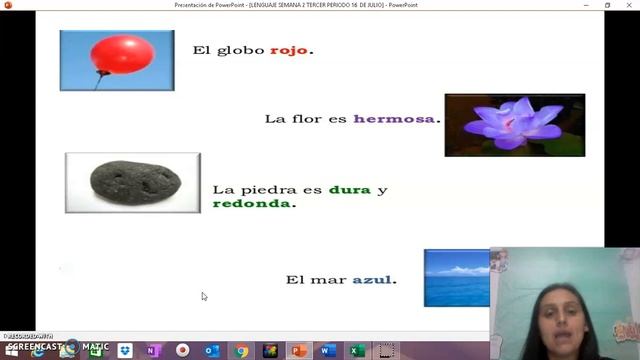Click the text 'El mar'
This screenshot has width=640, height=360.
[x=316, y=280]
